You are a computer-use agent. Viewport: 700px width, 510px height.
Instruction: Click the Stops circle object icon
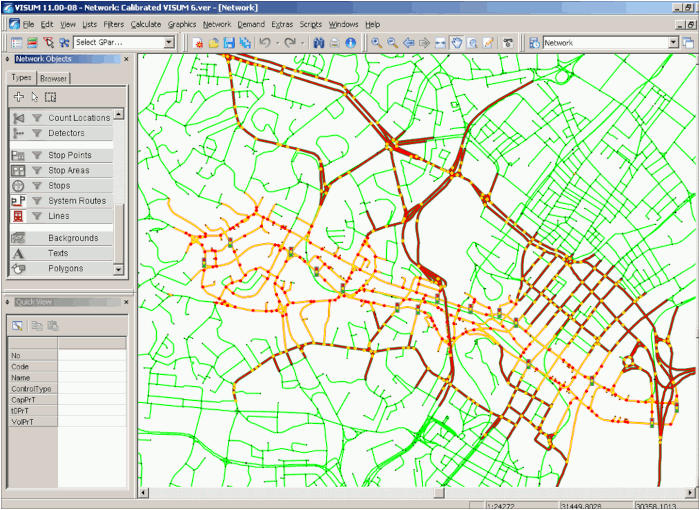[x=18, y=186]
